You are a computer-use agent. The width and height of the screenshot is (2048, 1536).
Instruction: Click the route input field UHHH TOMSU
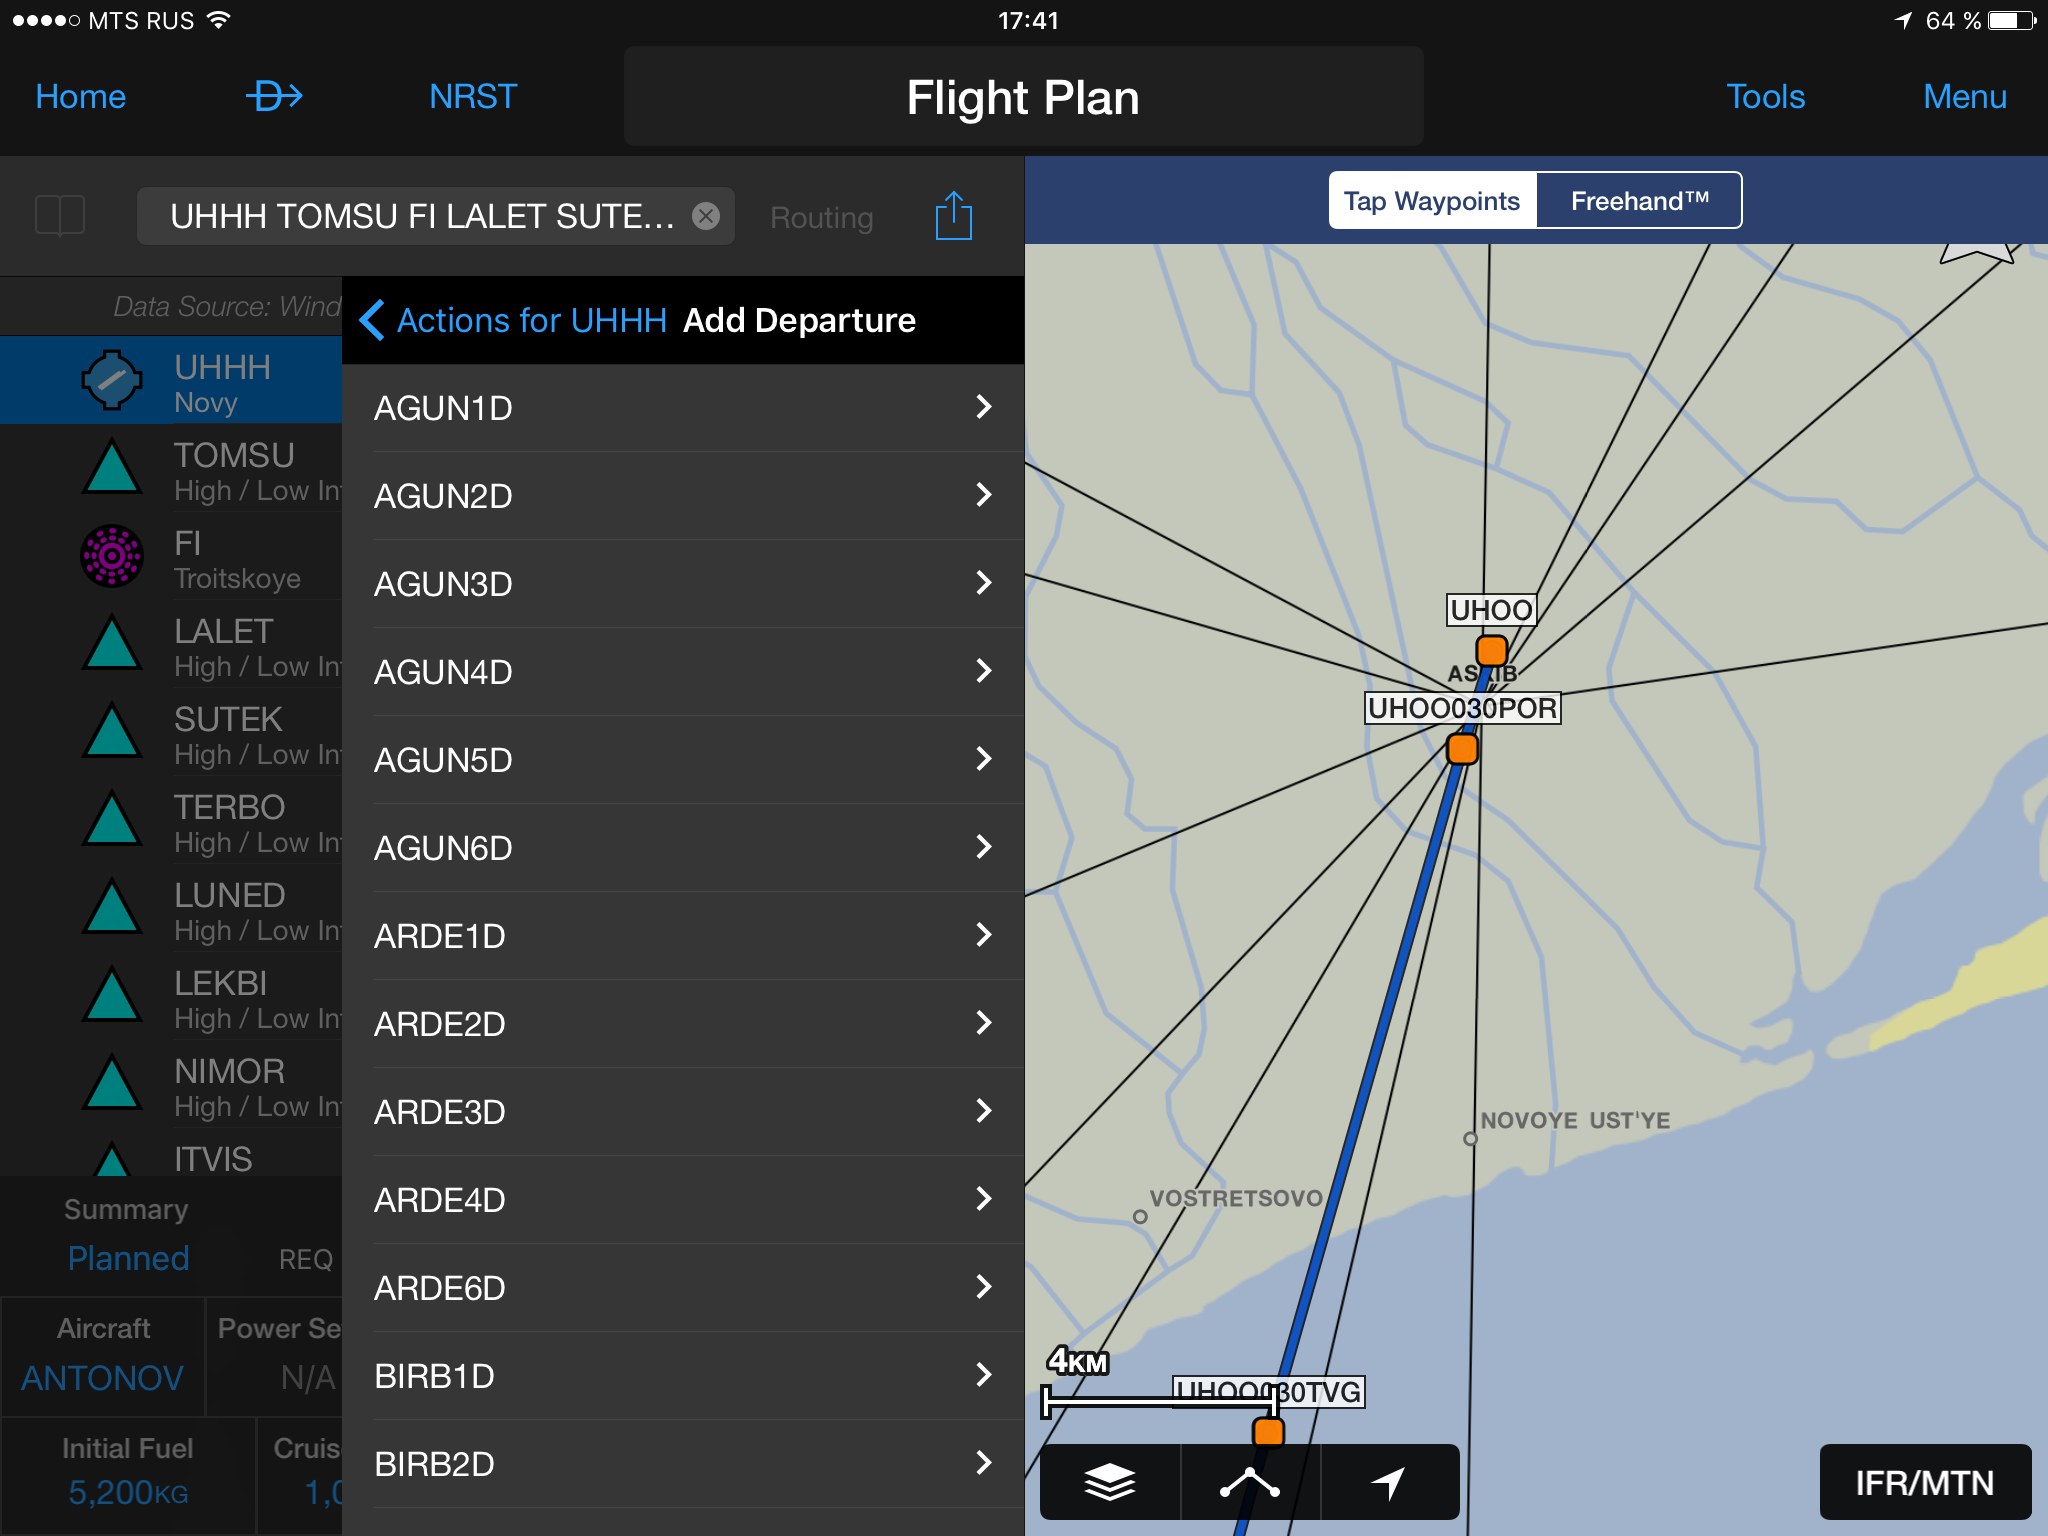(420, 216)
